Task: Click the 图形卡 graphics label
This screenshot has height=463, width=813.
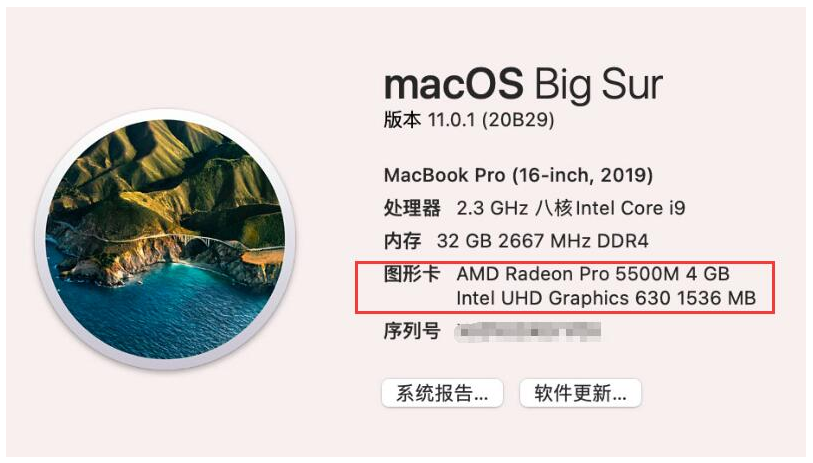Action: (x=412, y=273)
